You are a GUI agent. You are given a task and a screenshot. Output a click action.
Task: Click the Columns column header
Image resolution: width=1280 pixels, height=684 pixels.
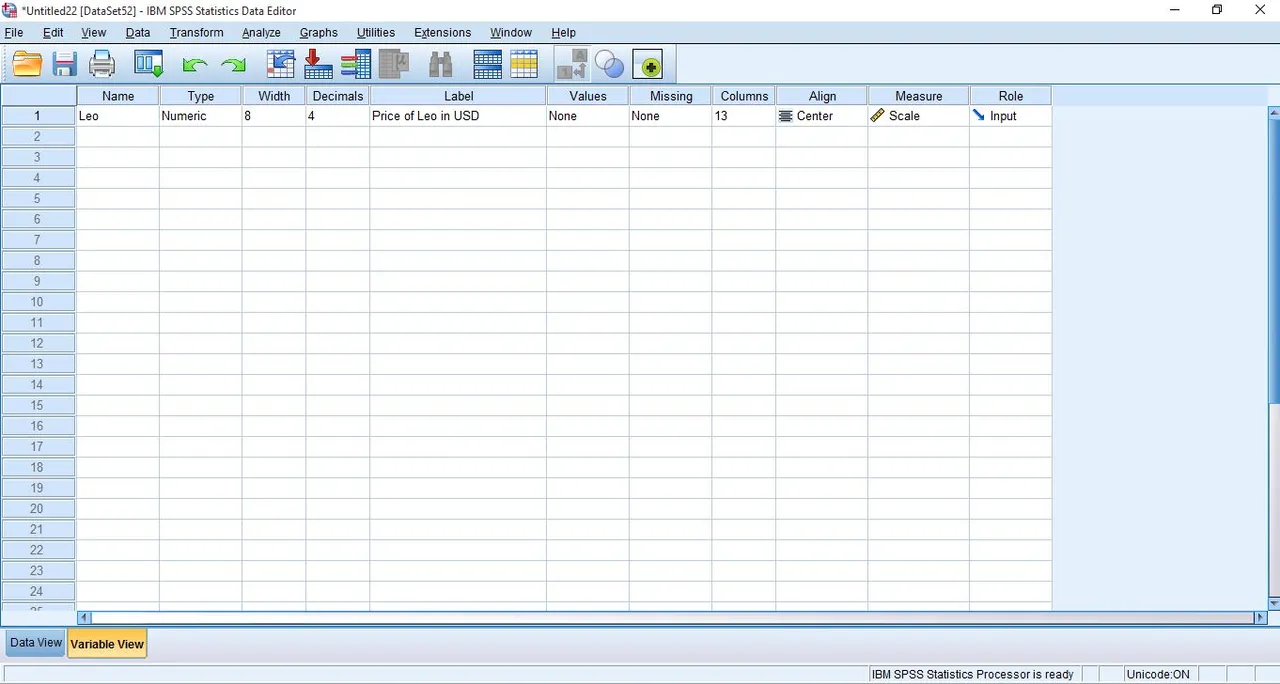744,96
